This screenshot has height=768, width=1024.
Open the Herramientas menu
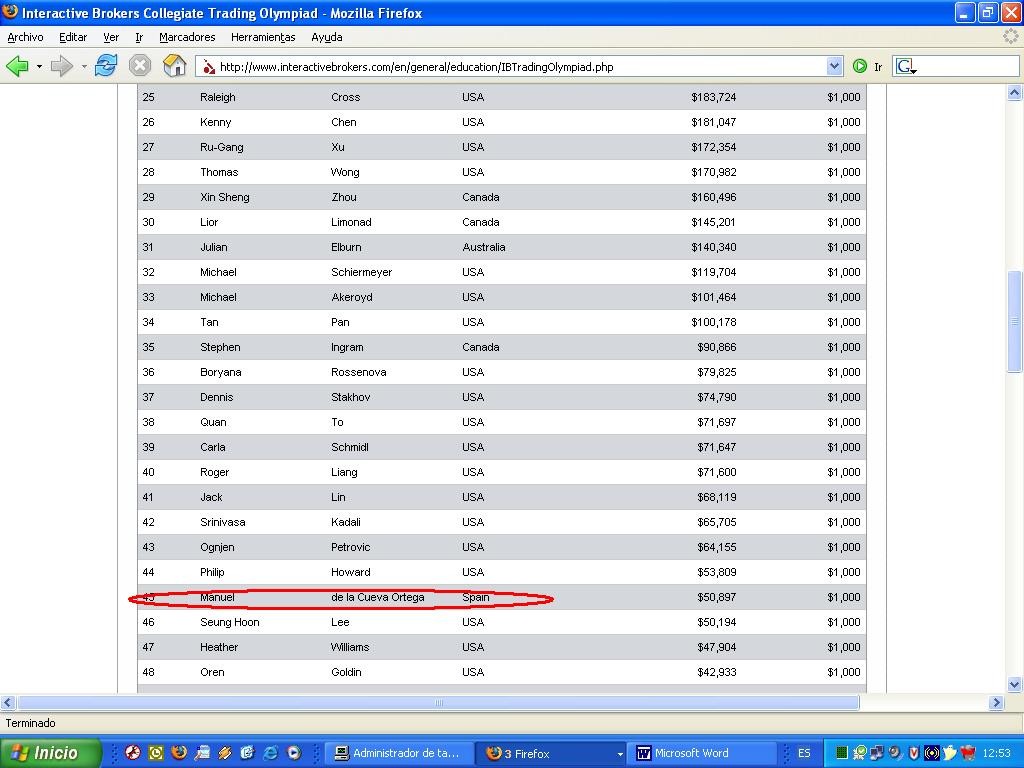tap(263, 37)
